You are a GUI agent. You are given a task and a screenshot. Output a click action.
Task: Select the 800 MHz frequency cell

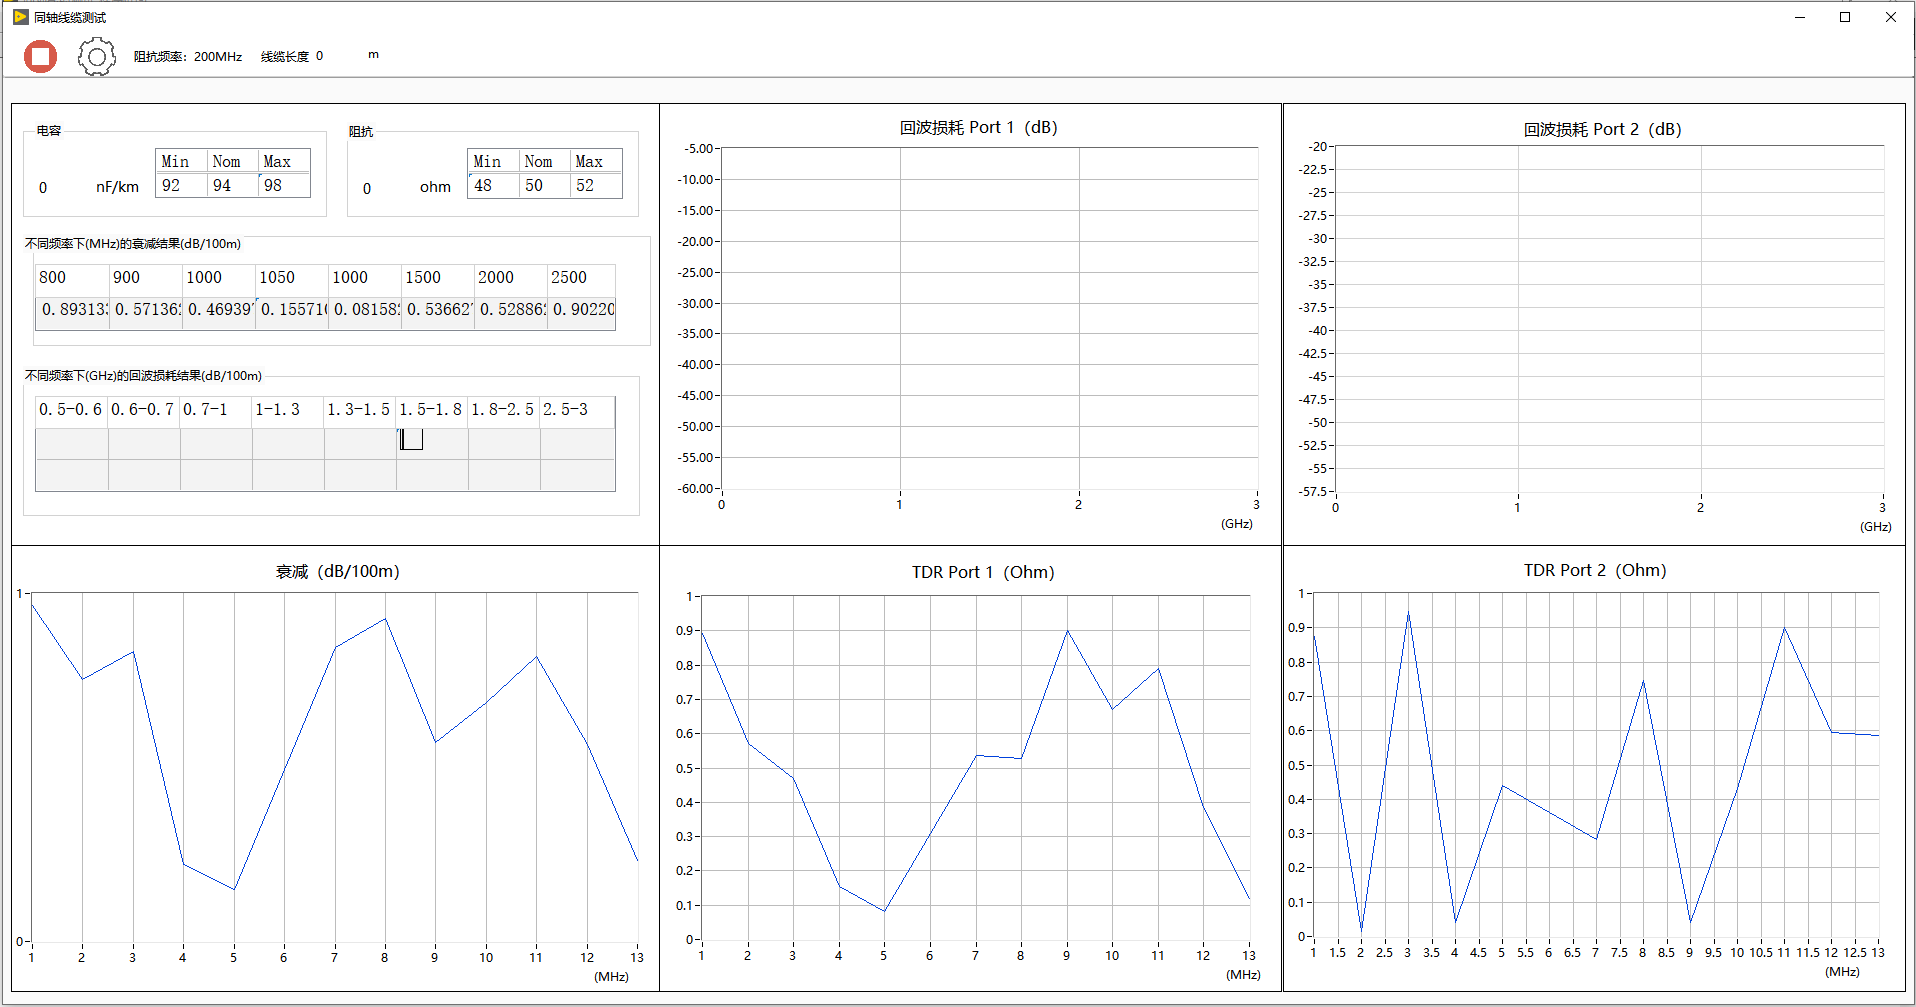(x=71, y=278)
